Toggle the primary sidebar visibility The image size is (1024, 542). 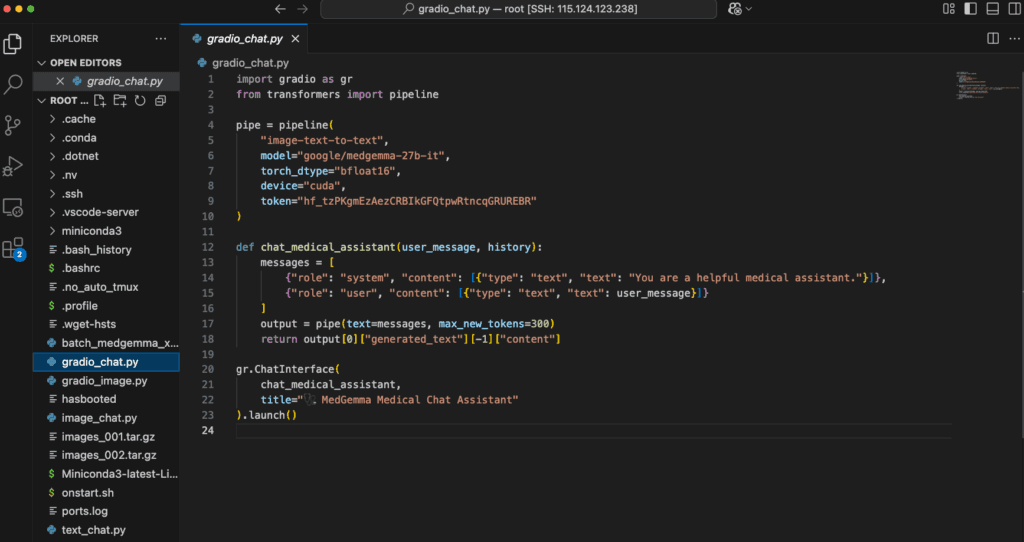970,9
